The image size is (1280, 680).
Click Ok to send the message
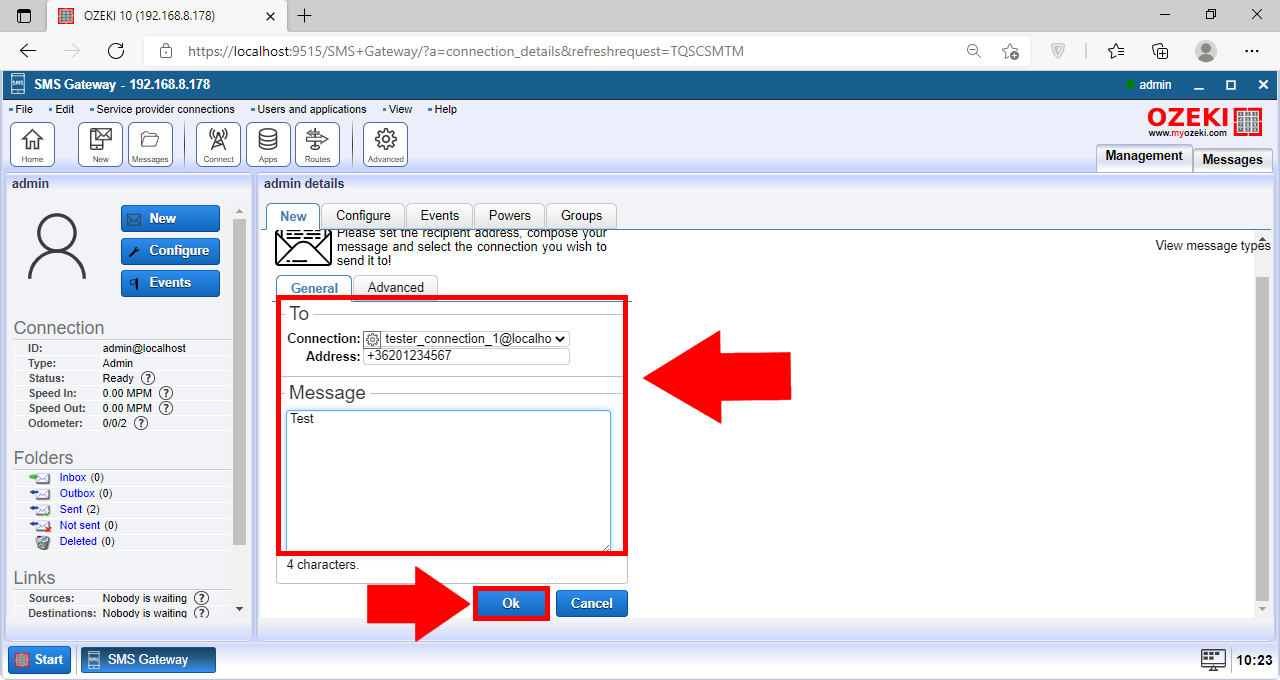511,603
